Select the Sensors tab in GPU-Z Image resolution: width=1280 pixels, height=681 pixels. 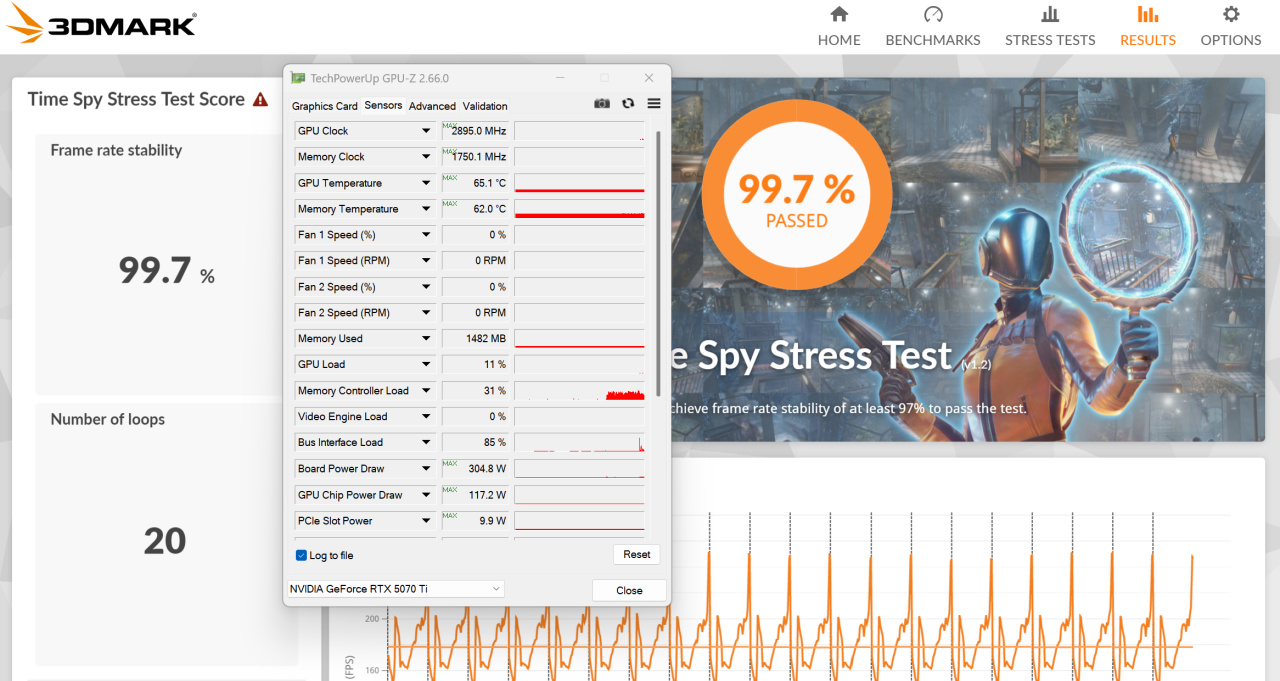point(383,105)
